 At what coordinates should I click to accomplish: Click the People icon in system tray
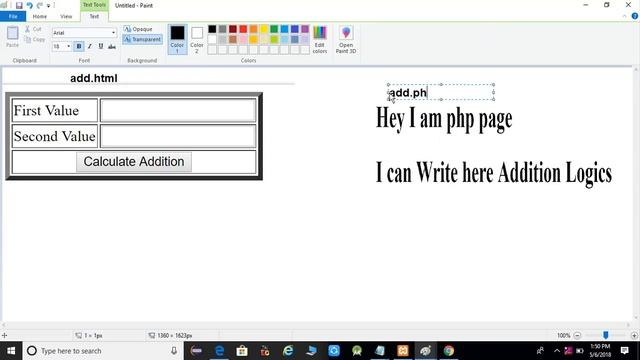tap(540, 351)
